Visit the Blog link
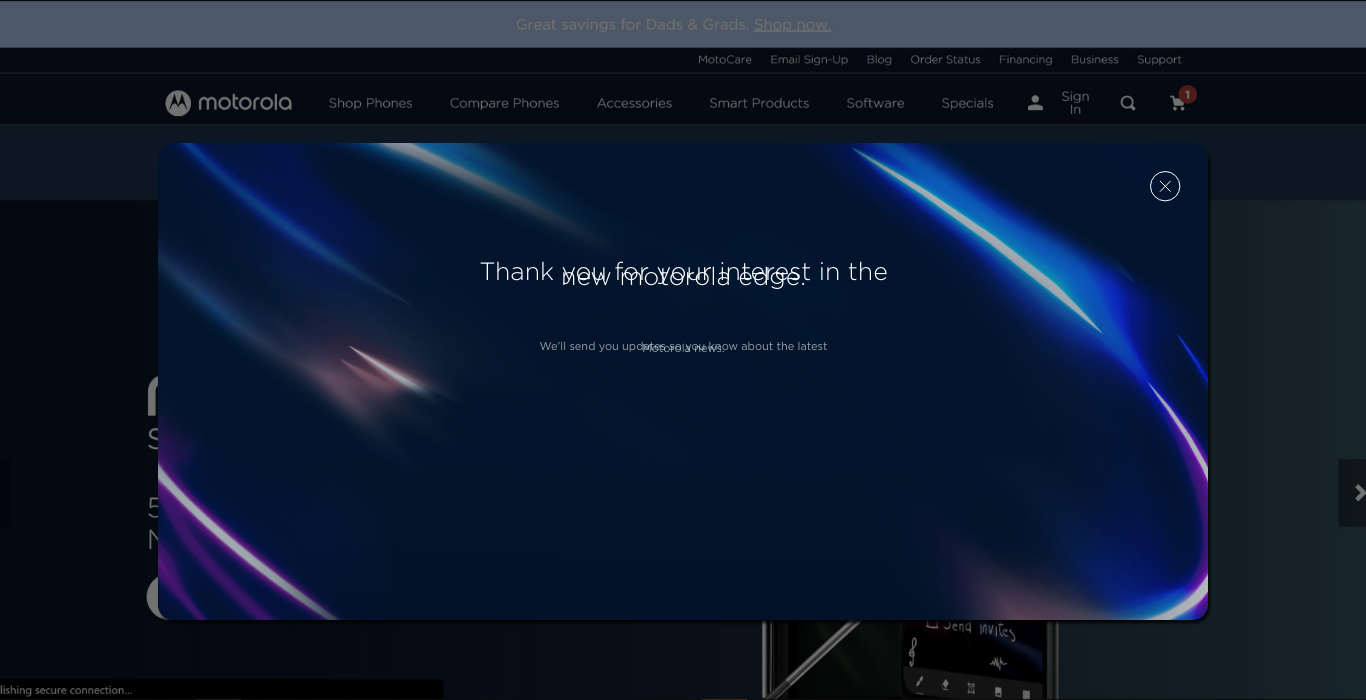 pos(879,60)
